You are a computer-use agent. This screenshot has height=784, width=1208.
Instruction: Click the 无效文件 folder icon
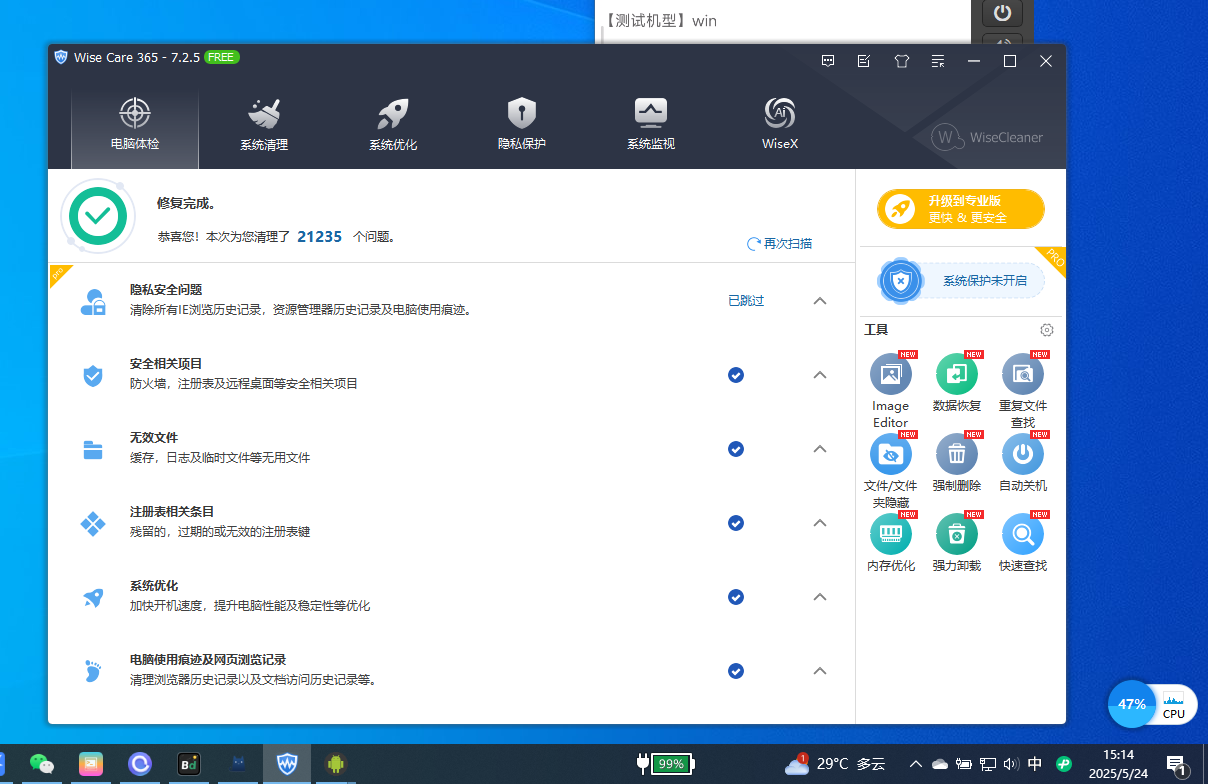click(x=93, y=450)
